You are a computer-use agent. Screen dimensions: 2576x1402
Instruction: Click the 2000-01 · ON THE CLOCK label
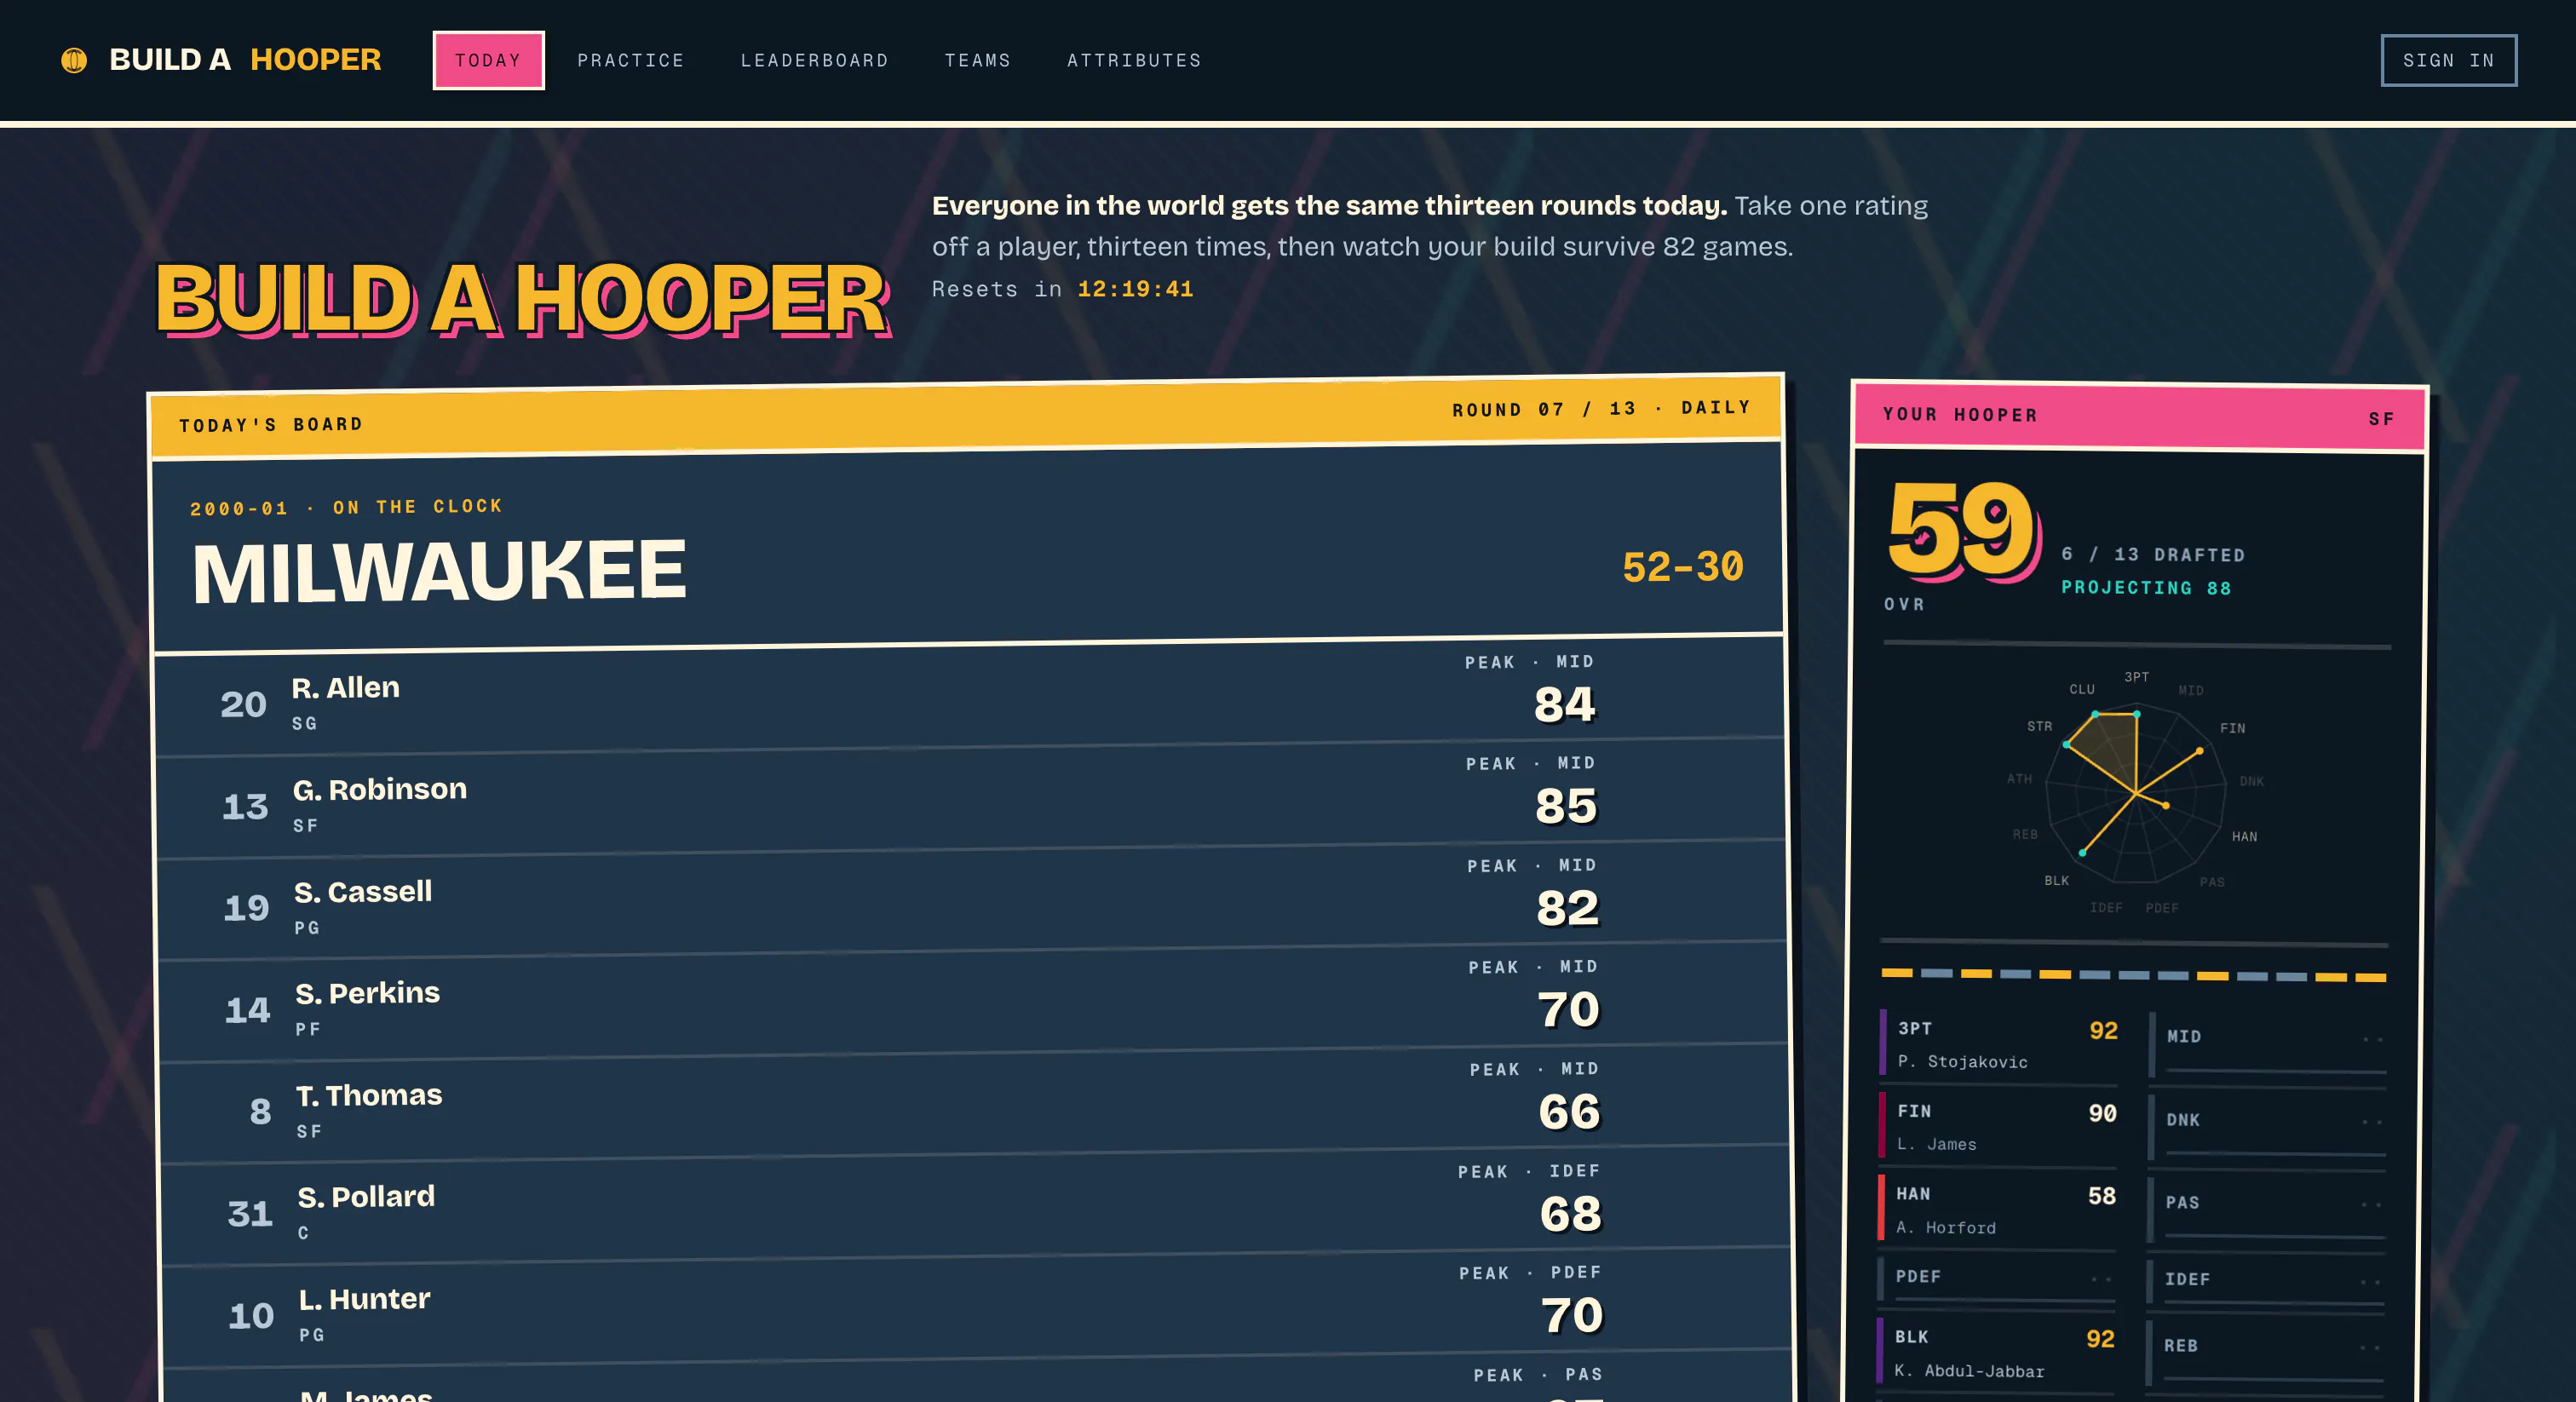[x=346, y=507]
